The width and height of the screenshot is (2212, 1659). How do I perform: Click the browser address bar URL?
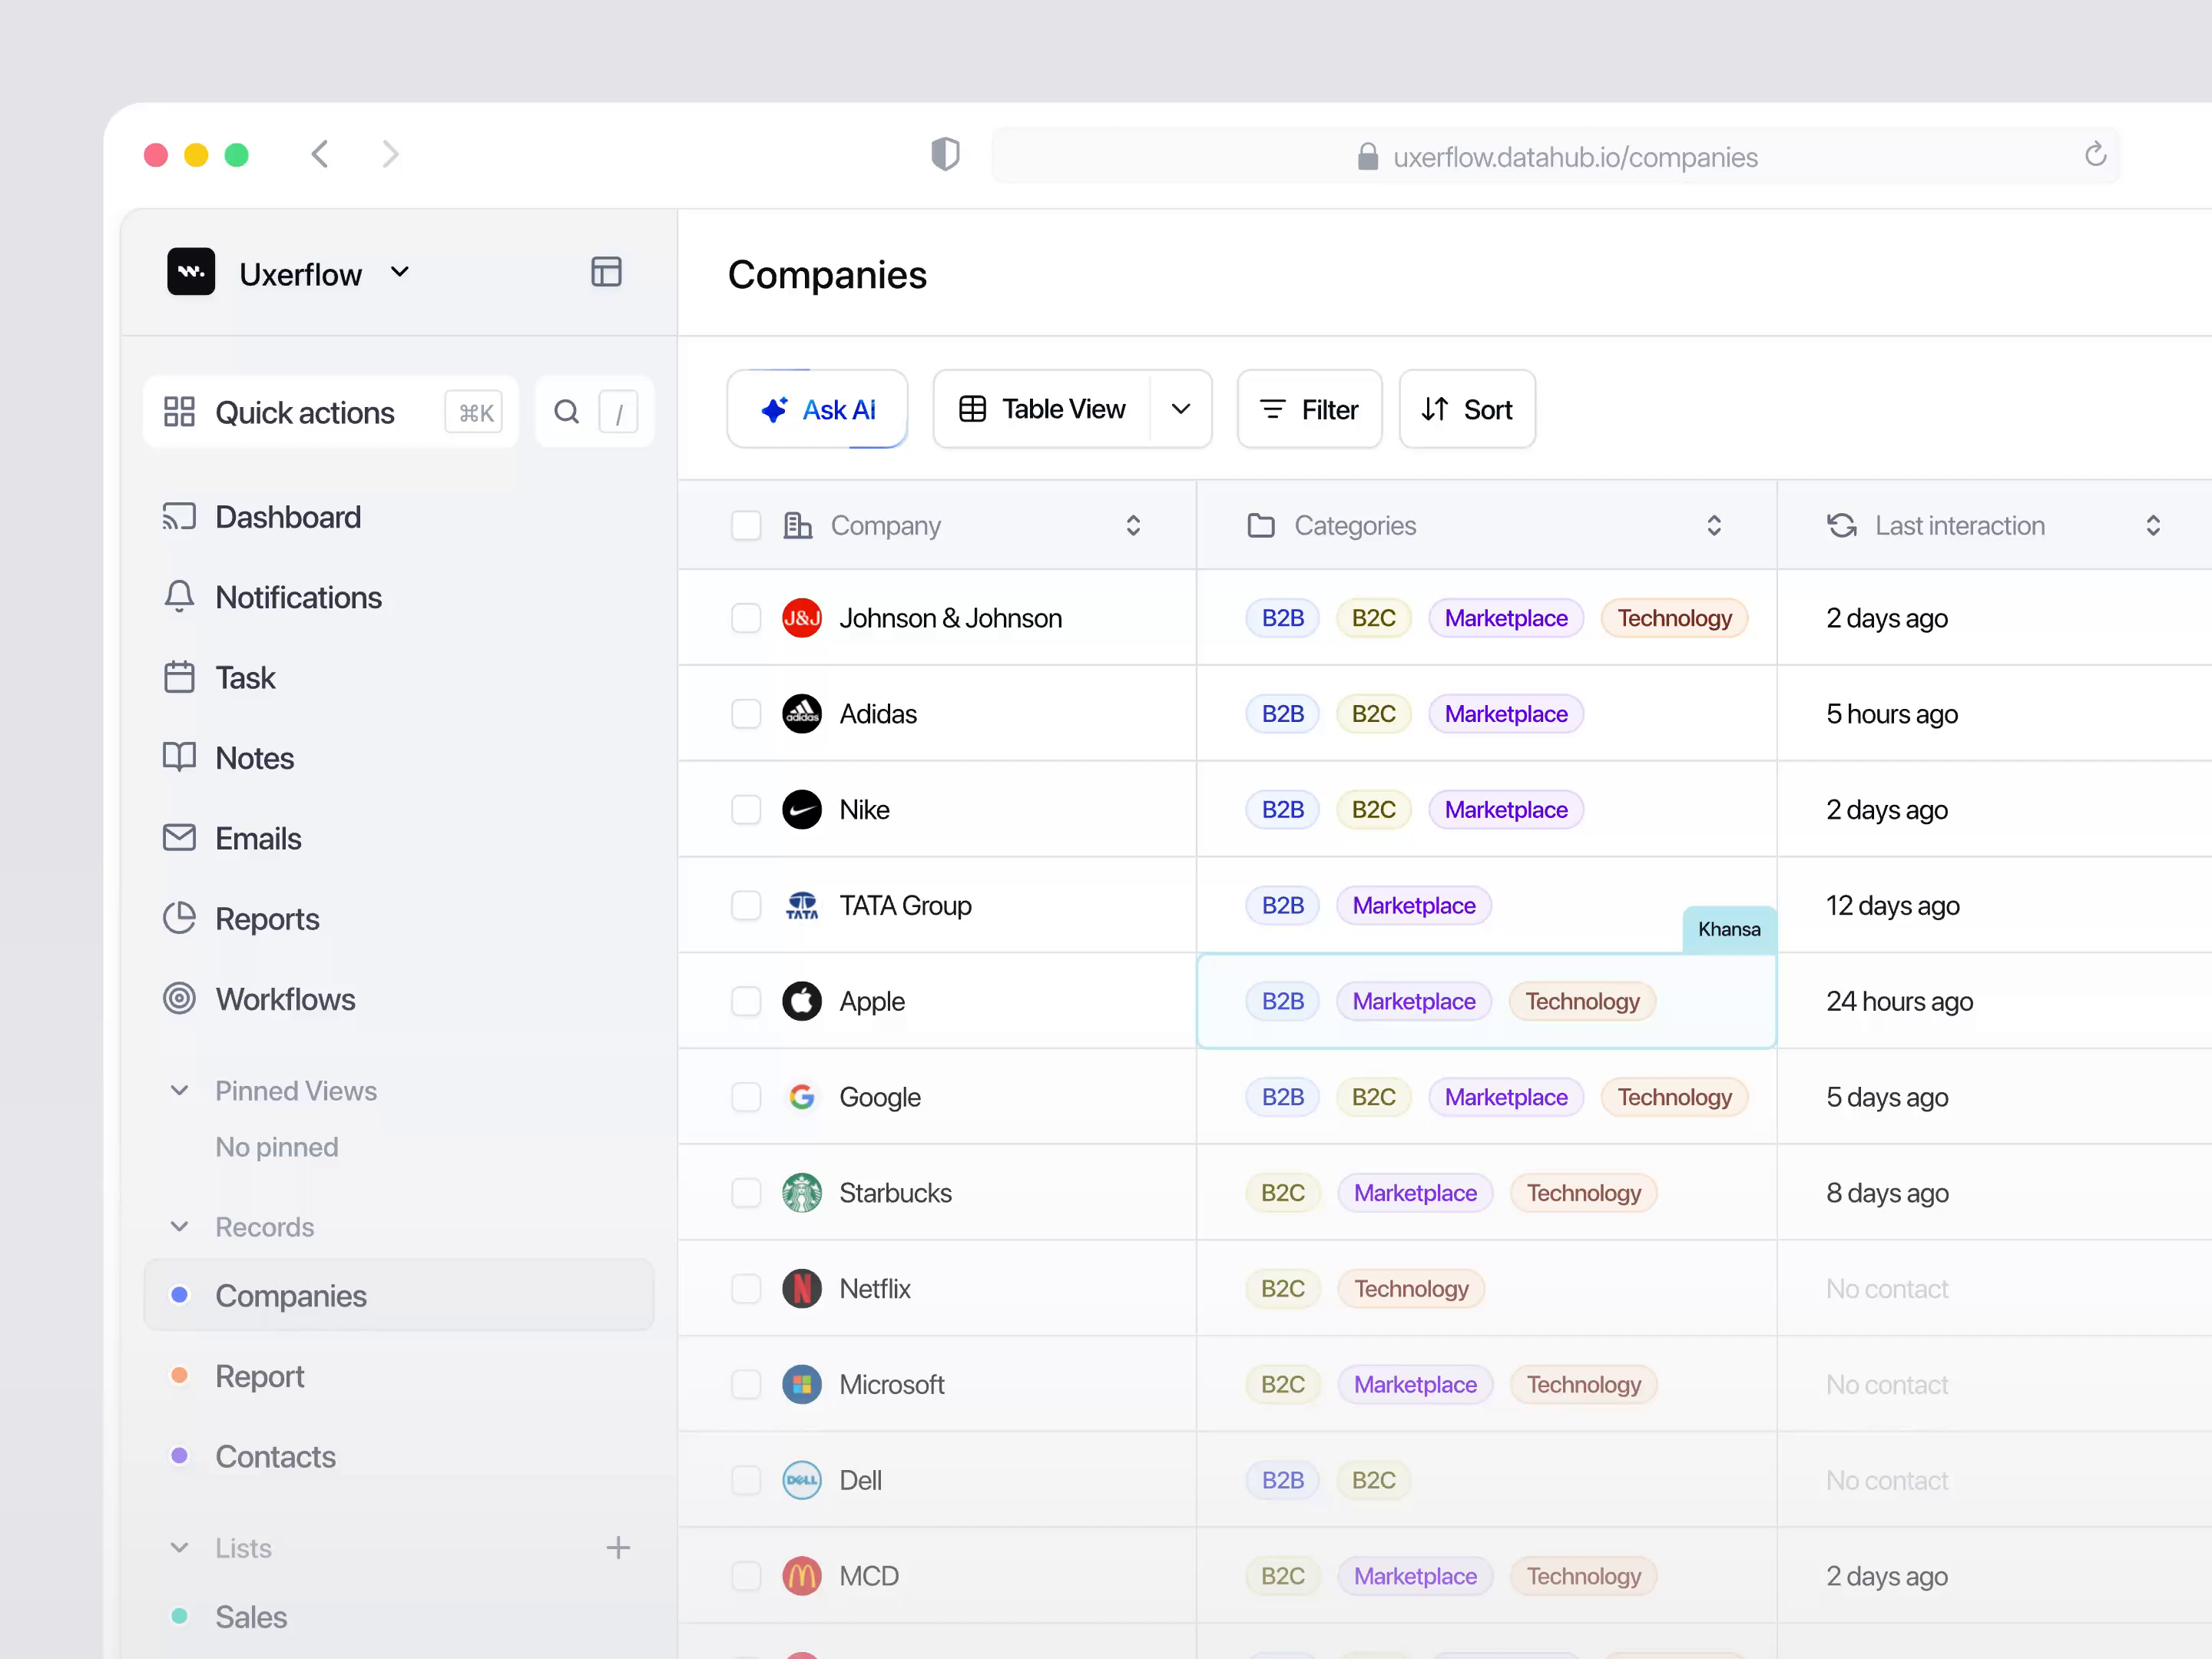click(1575, 157)
